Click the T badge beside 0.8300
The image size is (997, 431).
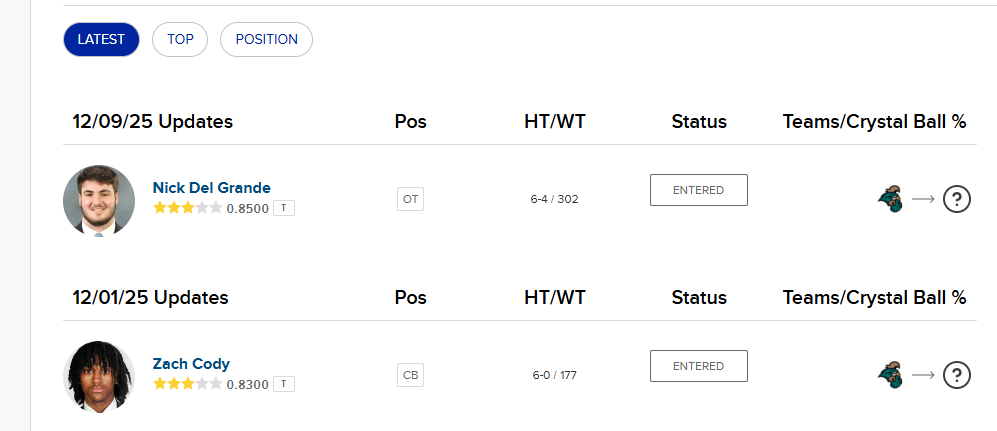click(x=284, y=384)
